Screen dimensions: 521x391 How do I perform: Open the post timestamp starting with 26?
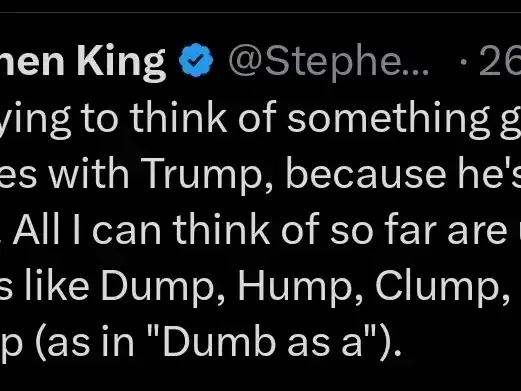(x=500, y=61)
